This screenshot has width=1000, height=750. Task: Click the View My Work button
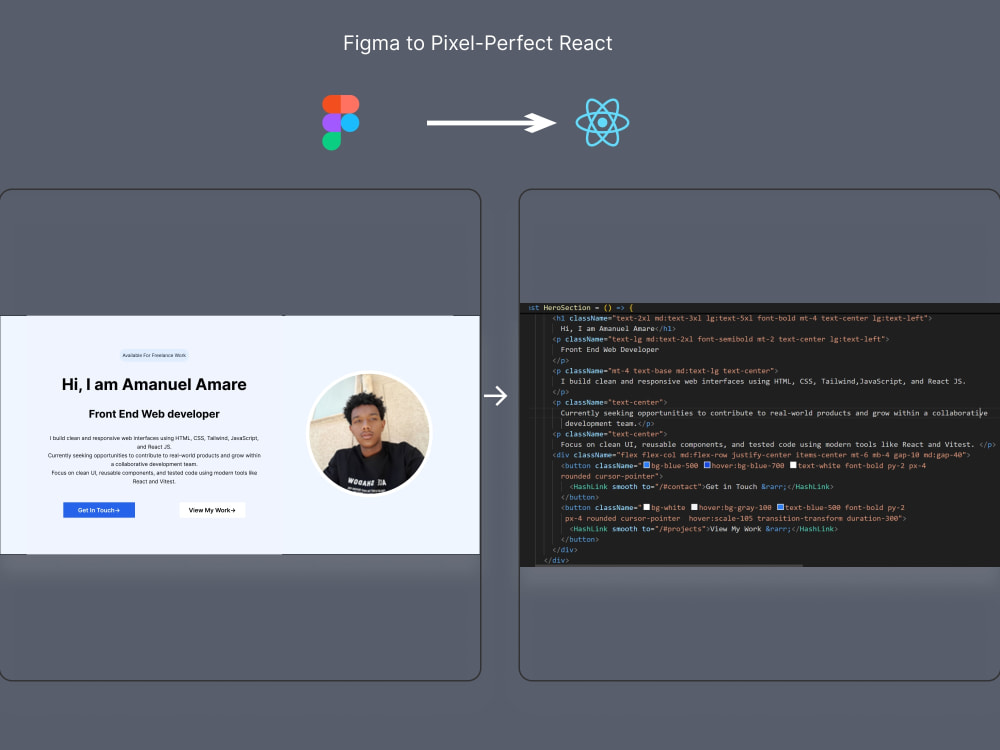pyautogui.click(x=212, y=510)
